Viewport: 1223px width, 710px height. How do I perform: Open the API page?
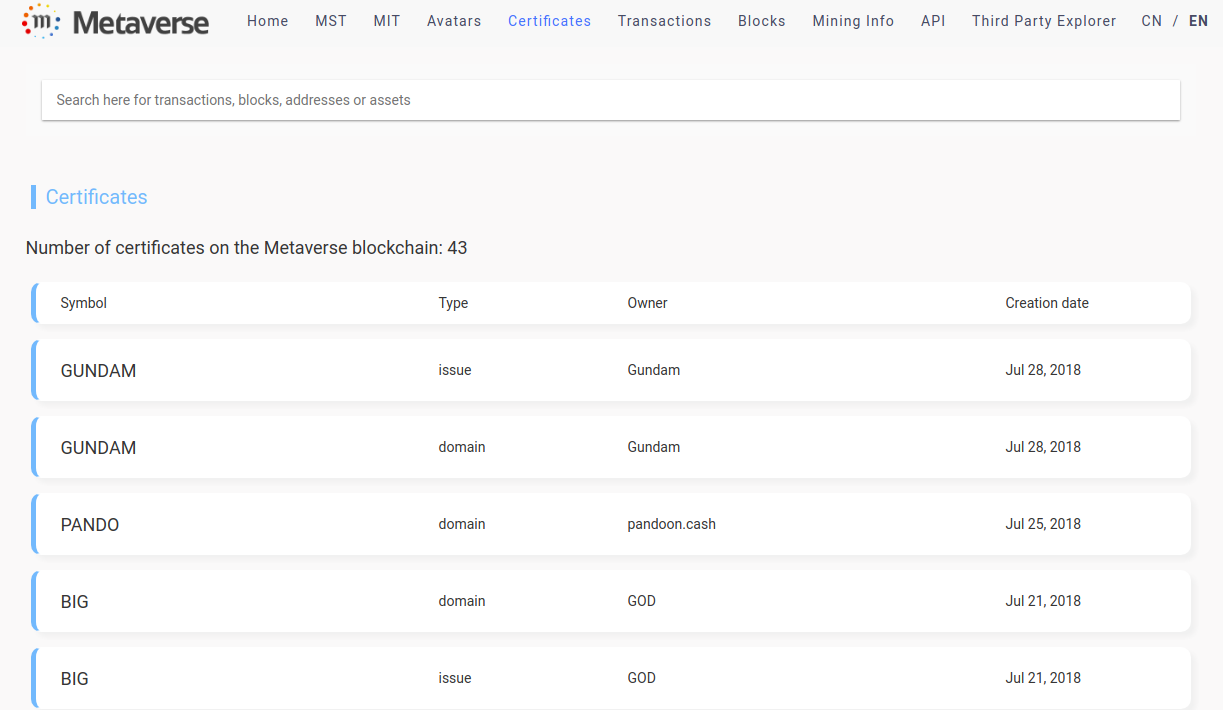click(933, 21)
